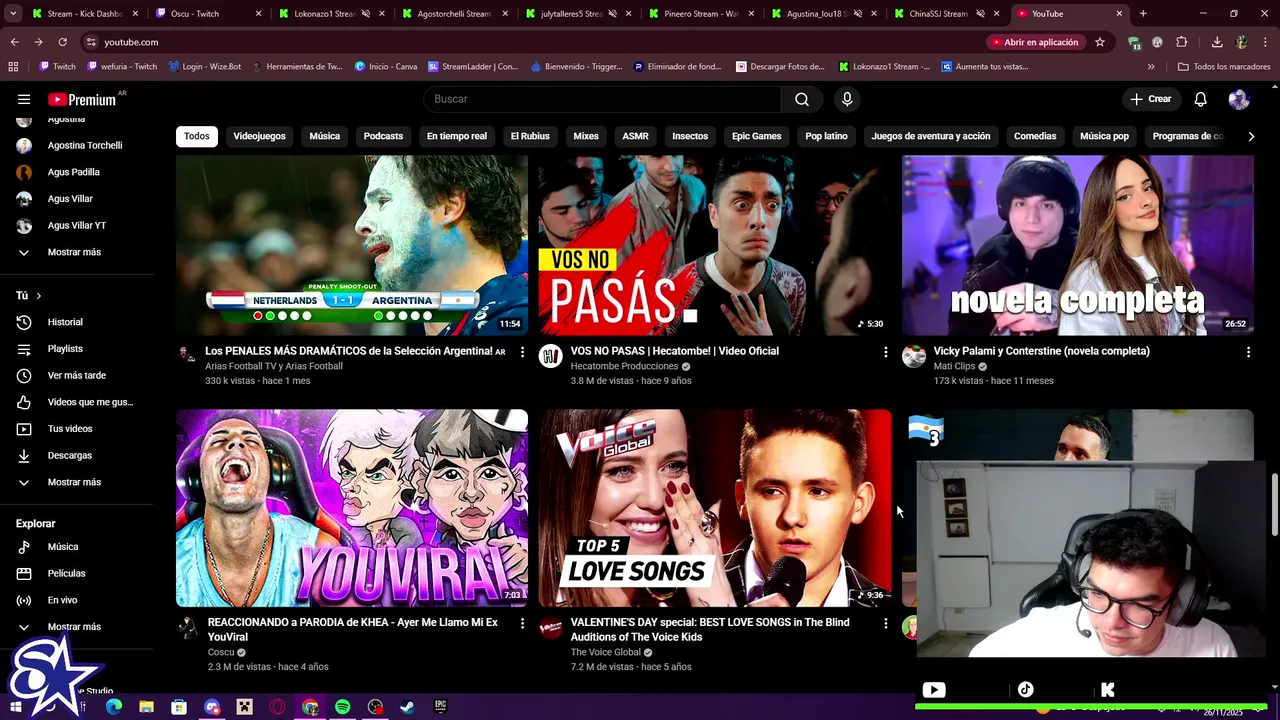Click the YouTube Premium logo
This screenshot has width=1280, height=720.
pyautogui.click(x=82, y=99)
